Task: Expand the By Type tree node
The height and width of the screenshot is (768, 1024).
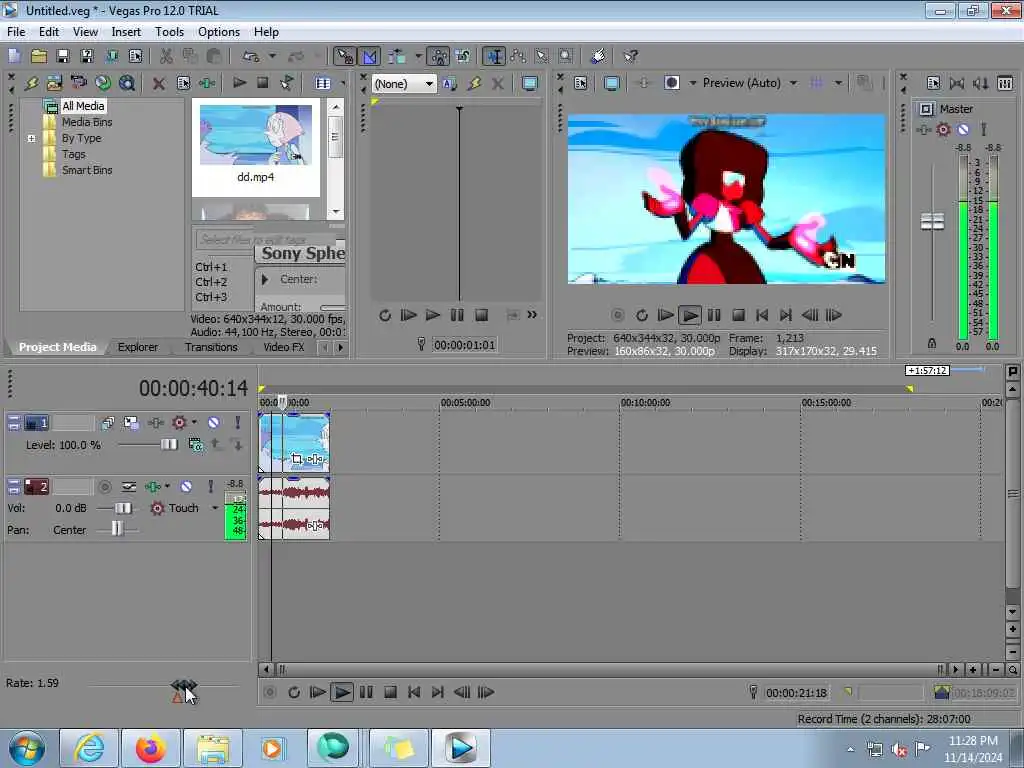Action: click(x=31, y=138)
